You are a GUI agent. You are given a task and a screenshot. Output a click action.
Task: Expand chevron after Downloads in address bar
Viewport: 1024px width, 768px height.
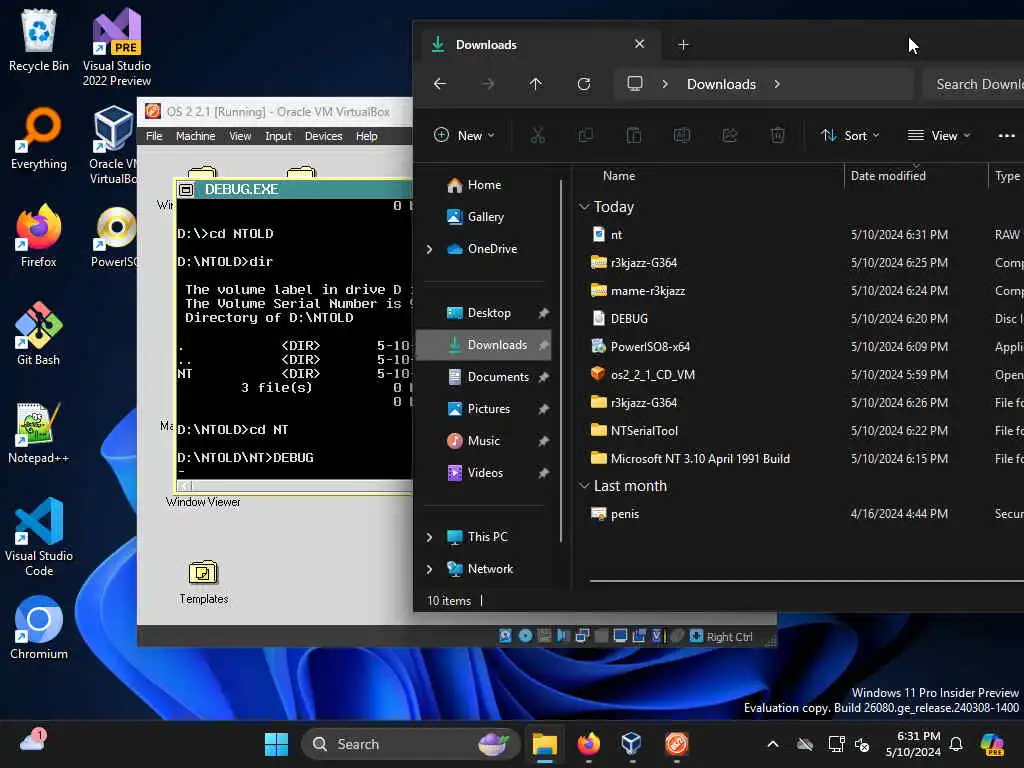pos(777,84)
